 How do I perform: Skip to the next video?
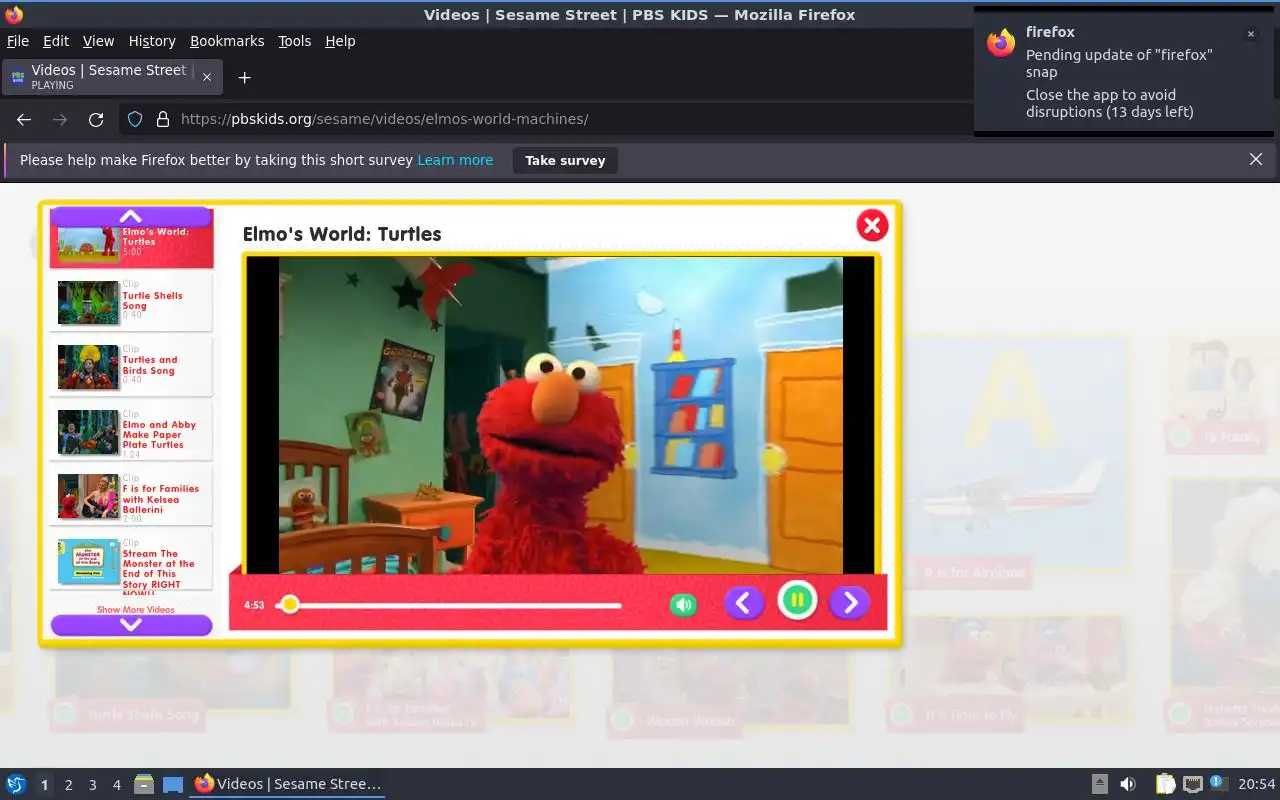point(850,602)
